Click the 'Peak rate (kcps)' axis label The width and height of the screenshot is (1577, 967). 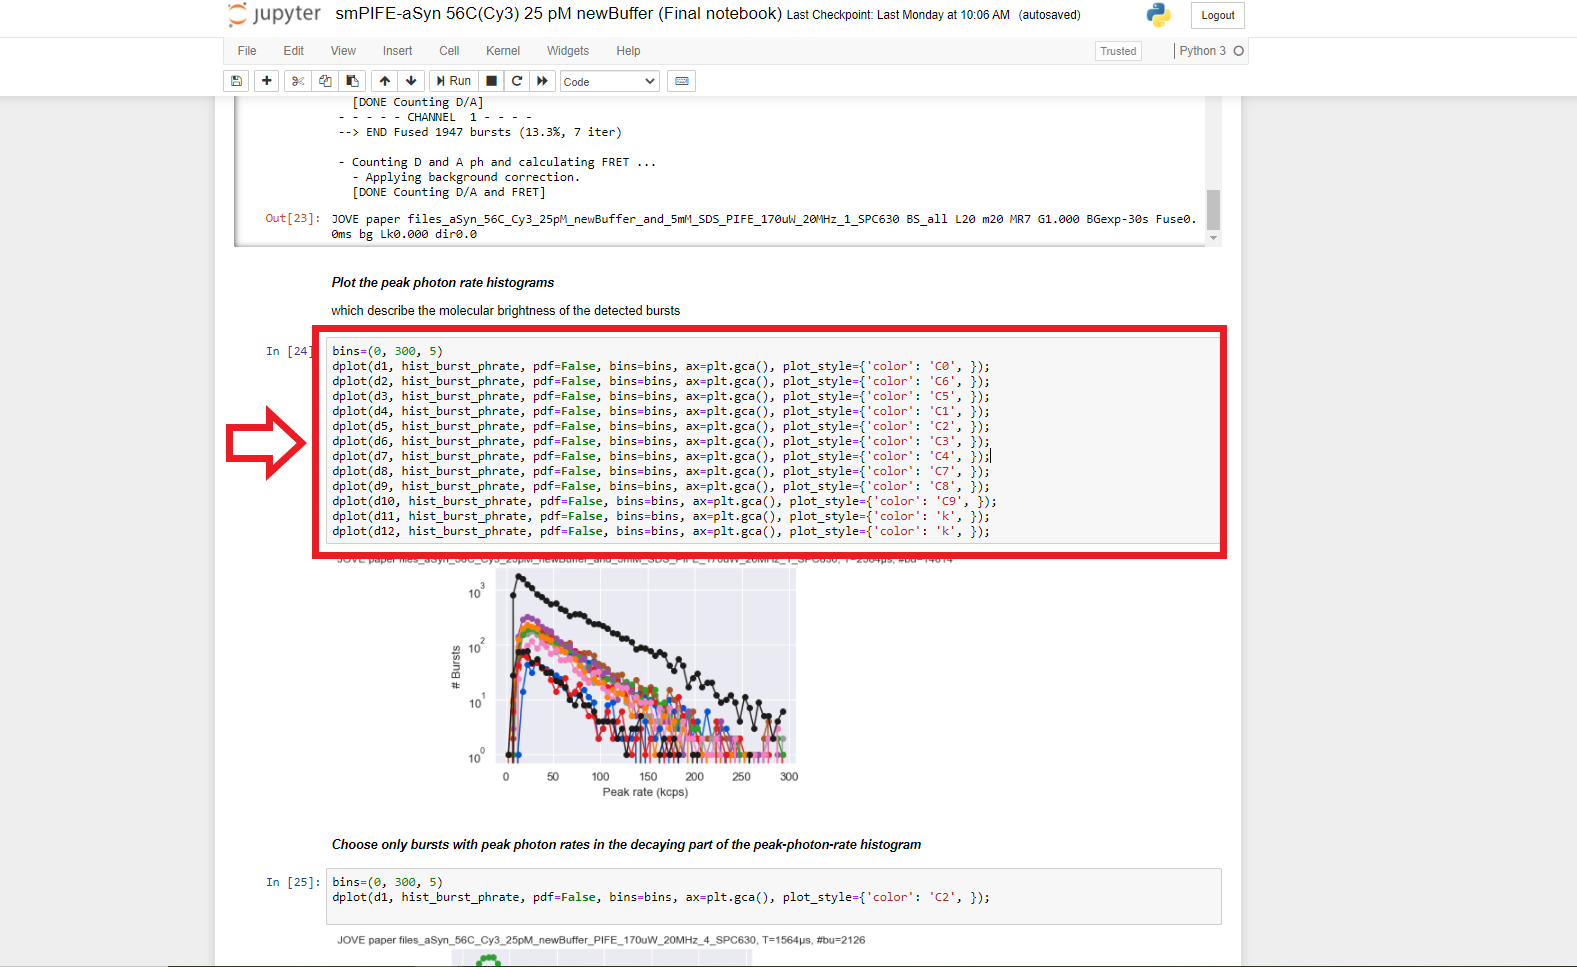click(645, 792)
